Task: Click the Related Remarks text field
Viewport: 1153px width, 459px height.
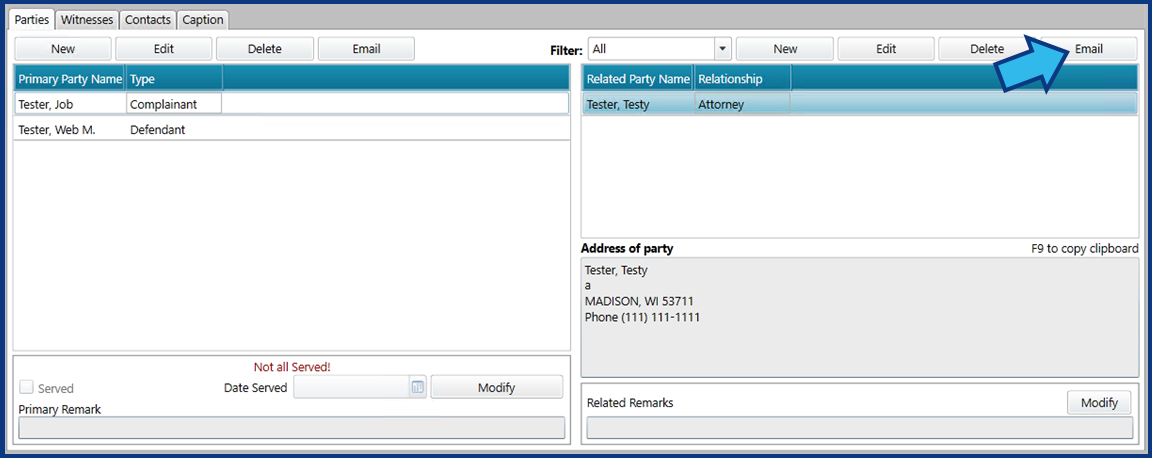Action: tap(860, 427)
